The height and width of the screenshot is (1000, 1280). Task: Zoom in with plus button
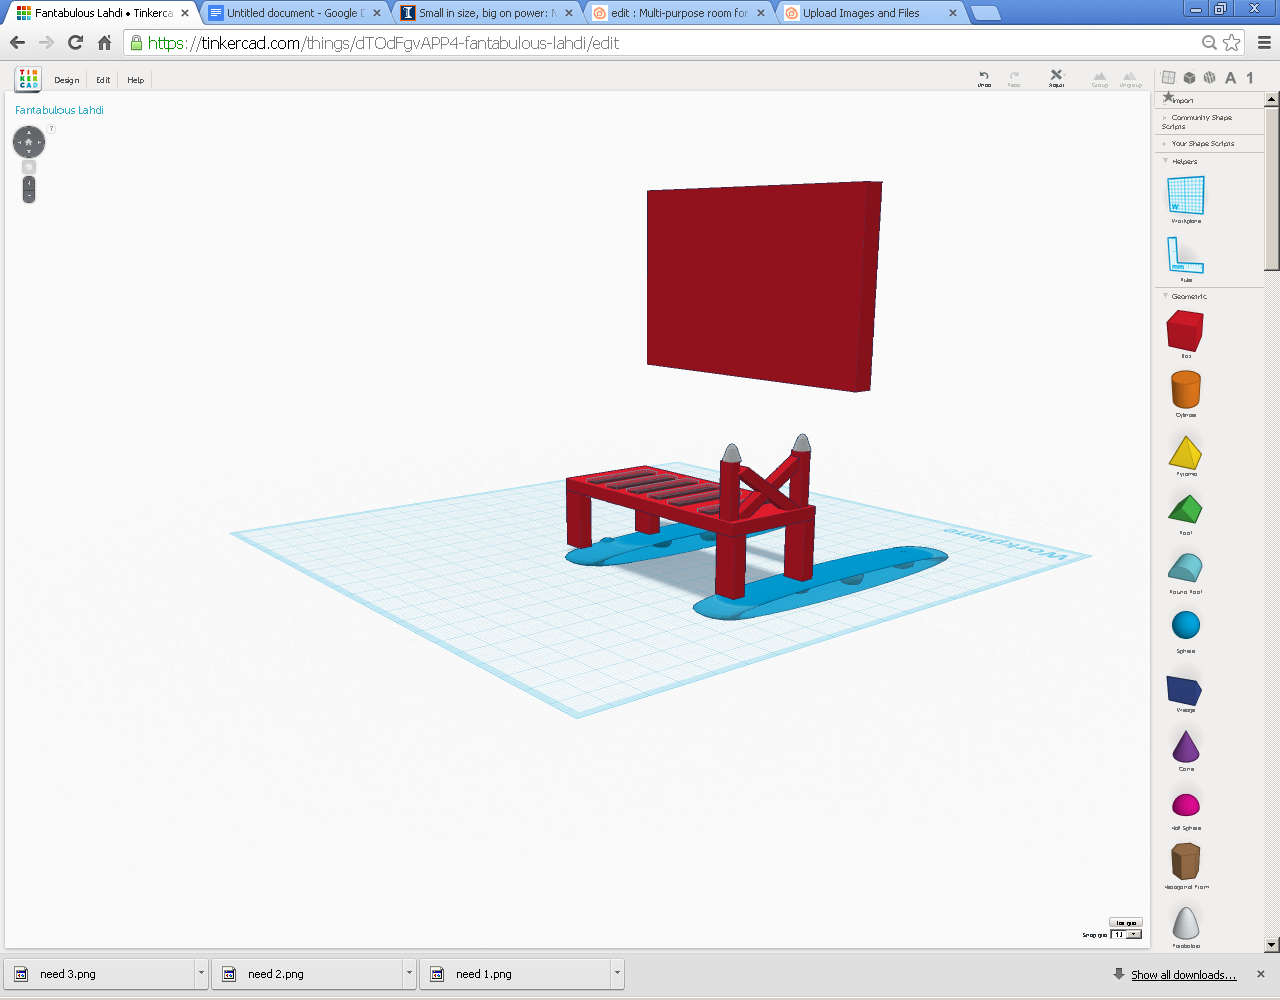coord(28,183)
